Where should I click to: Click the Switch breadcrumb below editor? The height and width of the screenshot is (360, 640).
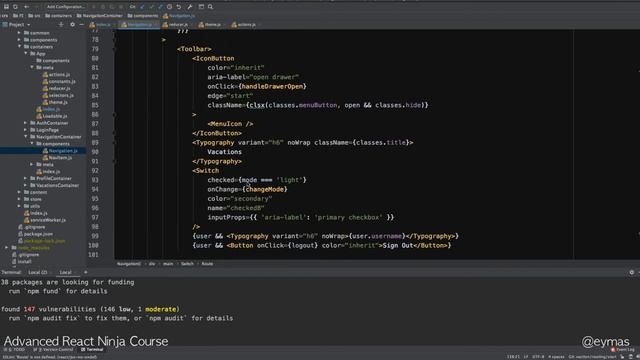pos(187,264)
